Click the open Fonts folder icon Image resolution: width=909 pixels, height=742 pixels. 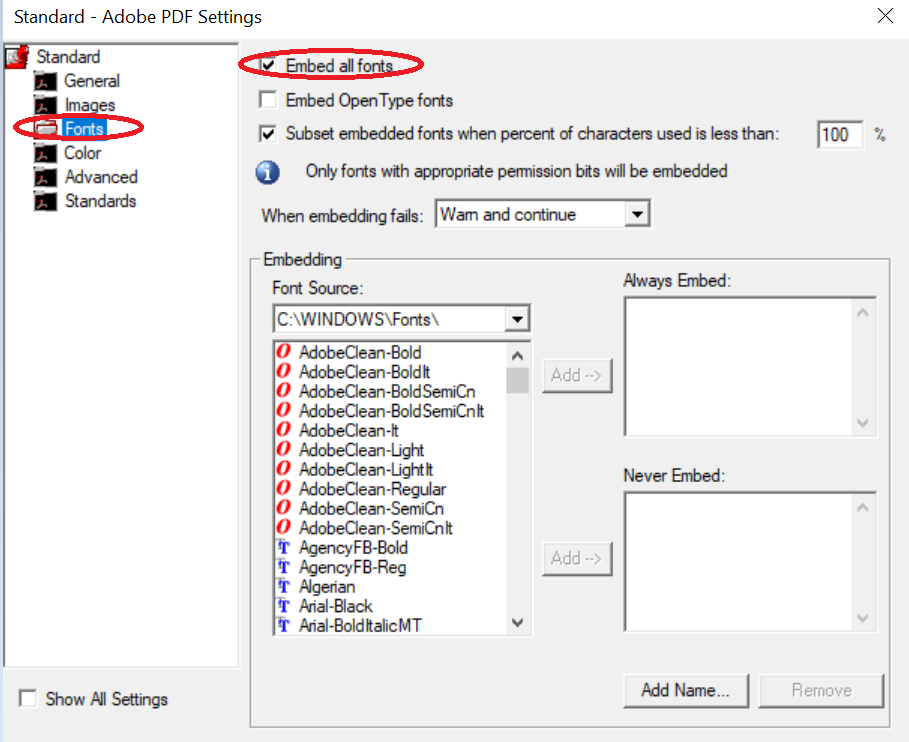[45, 129]
